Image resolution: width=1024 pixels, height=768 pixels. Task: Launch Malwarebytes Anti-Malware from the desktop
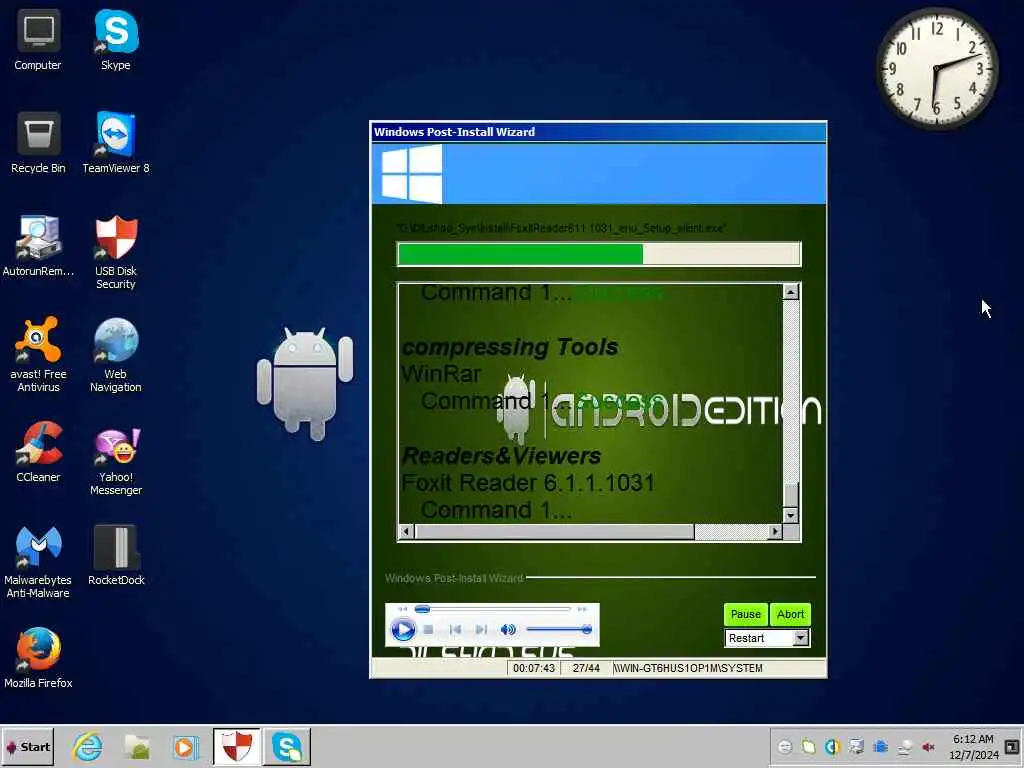[38, 562]
